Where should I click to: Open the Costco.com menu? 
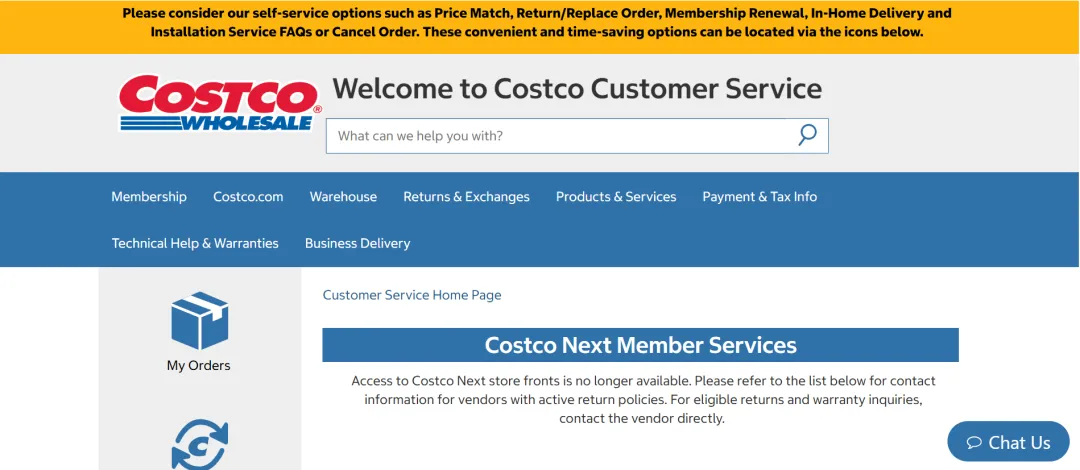[248, 196]
